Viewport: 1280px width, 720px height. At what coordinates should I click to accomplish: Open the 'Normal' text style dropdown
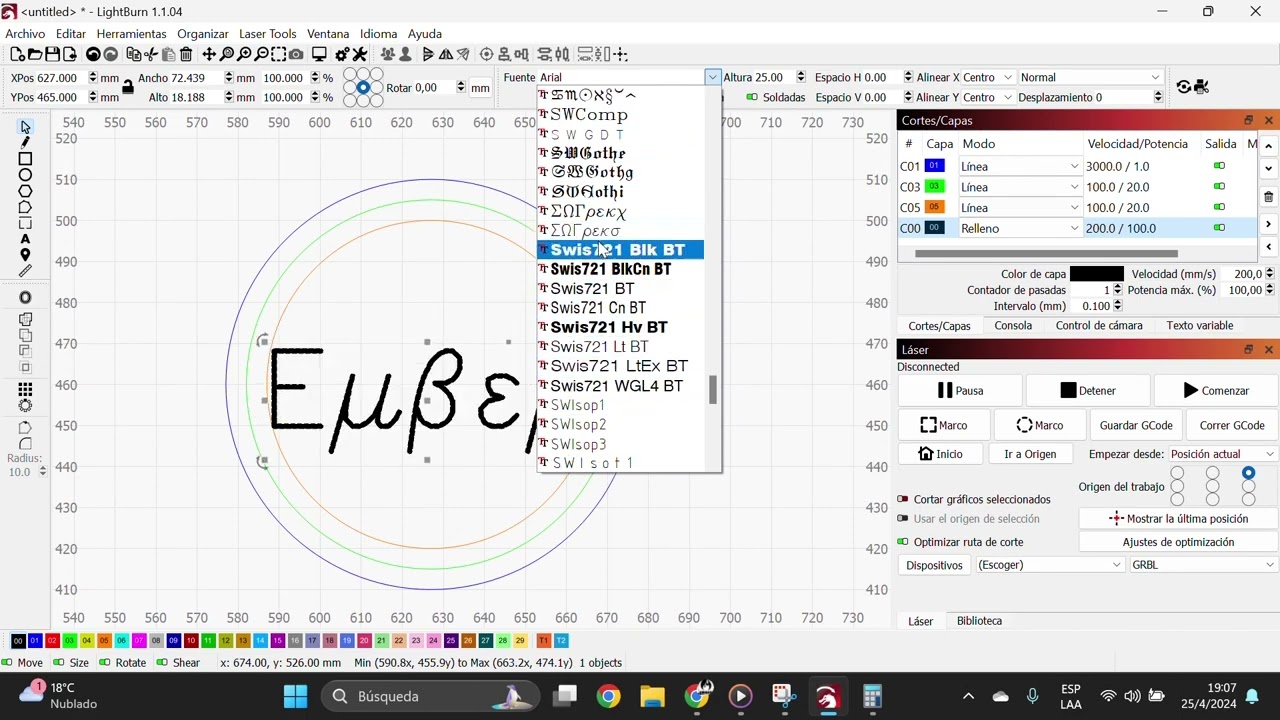[1090, 77]
